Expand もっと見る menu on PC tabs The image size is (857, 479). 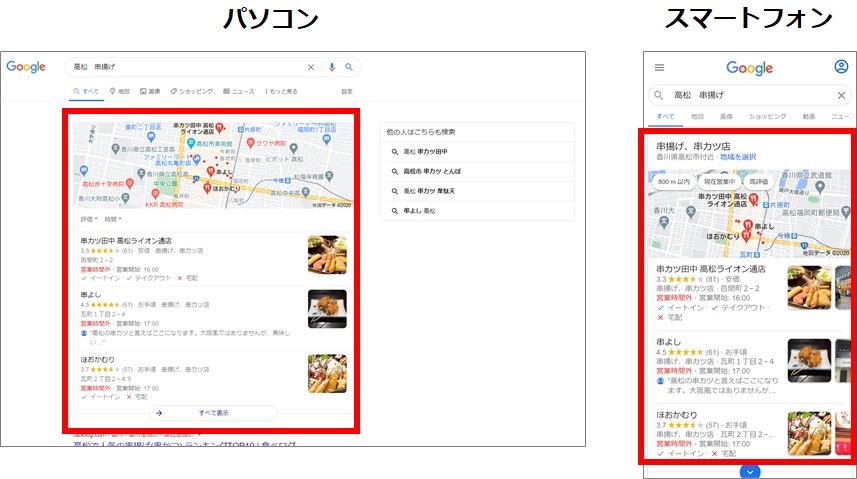(x=281, y=91)
